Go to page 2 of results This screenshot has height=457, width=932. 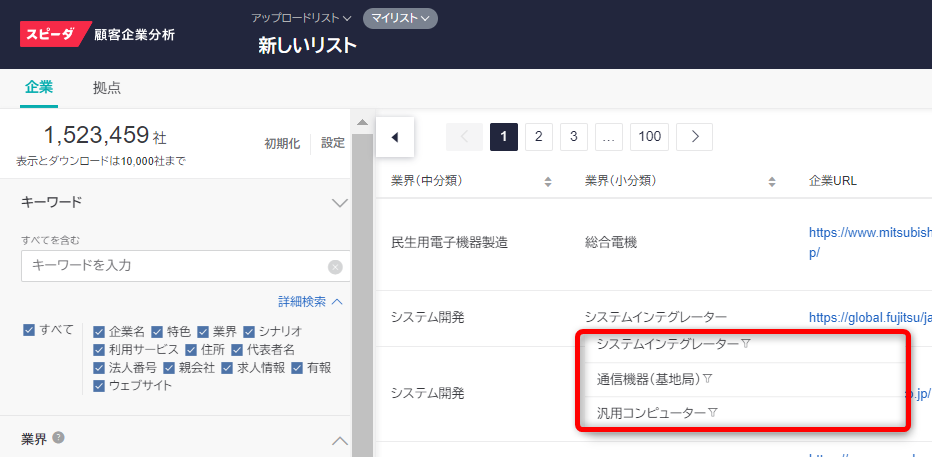pos(538,137)
